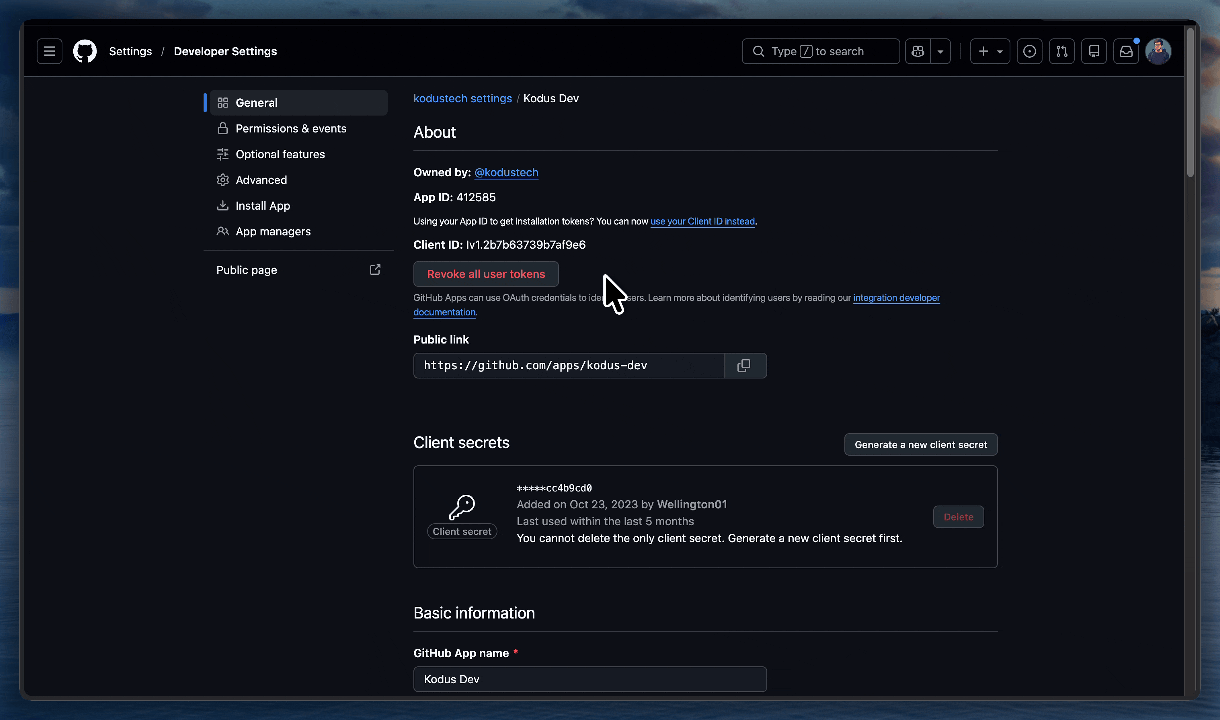Image resolution: width=1220 pixels, height=720 pixels.
Task: Open the Advanced settings page
Action: tap(261, 180)
